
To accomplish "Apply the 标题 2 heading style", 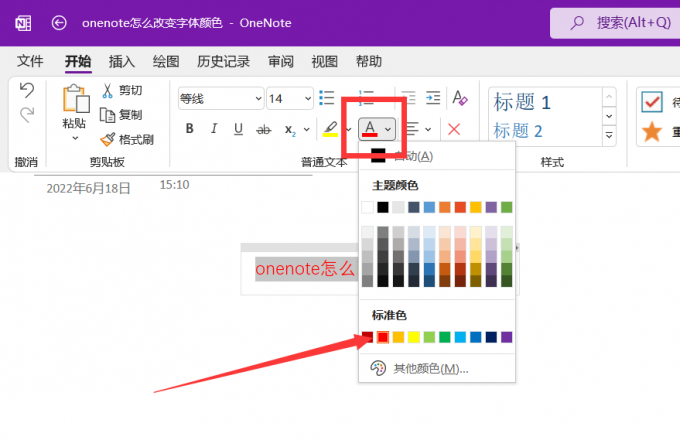I will (518, 131).
